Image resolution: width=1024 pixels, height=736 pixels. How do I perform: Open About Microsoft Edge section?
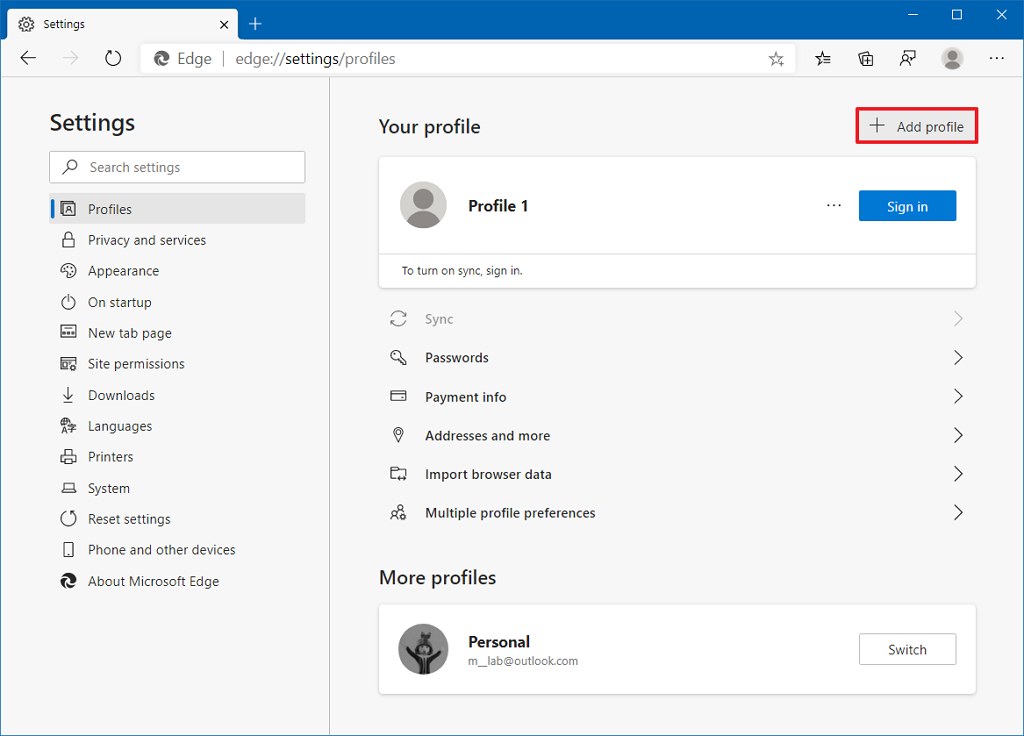153,581
